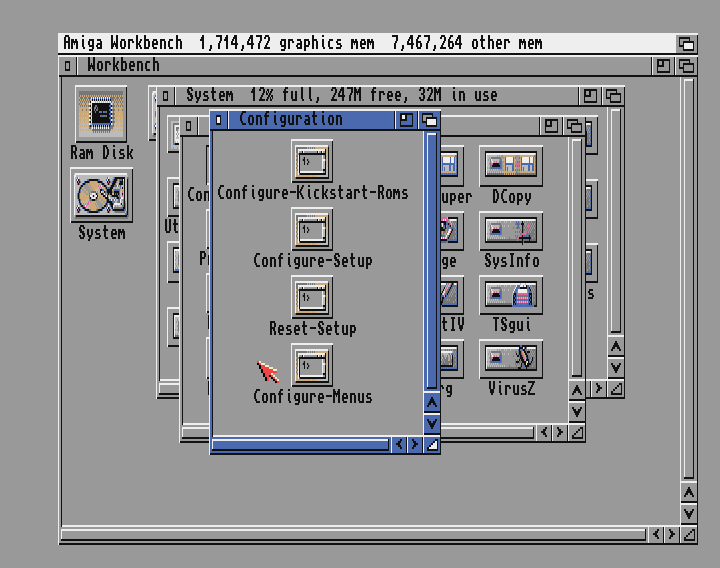Close the System window
Screen dimensions: 720x568
(x=166, y=96)
